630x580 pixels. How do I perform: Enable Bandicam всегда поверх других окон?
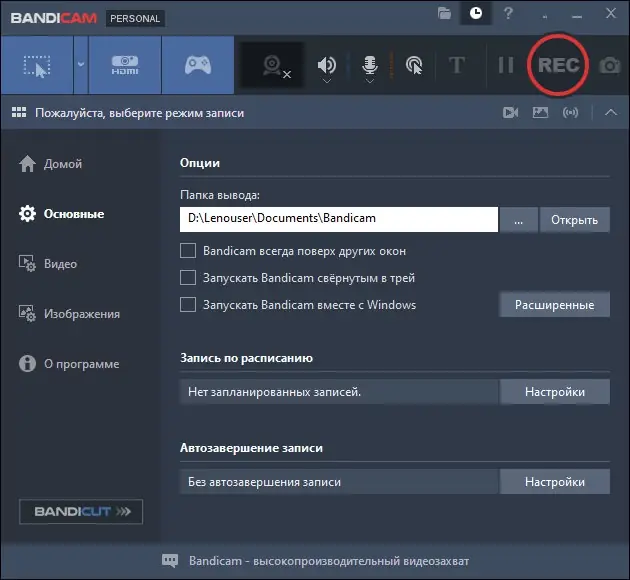188,251
